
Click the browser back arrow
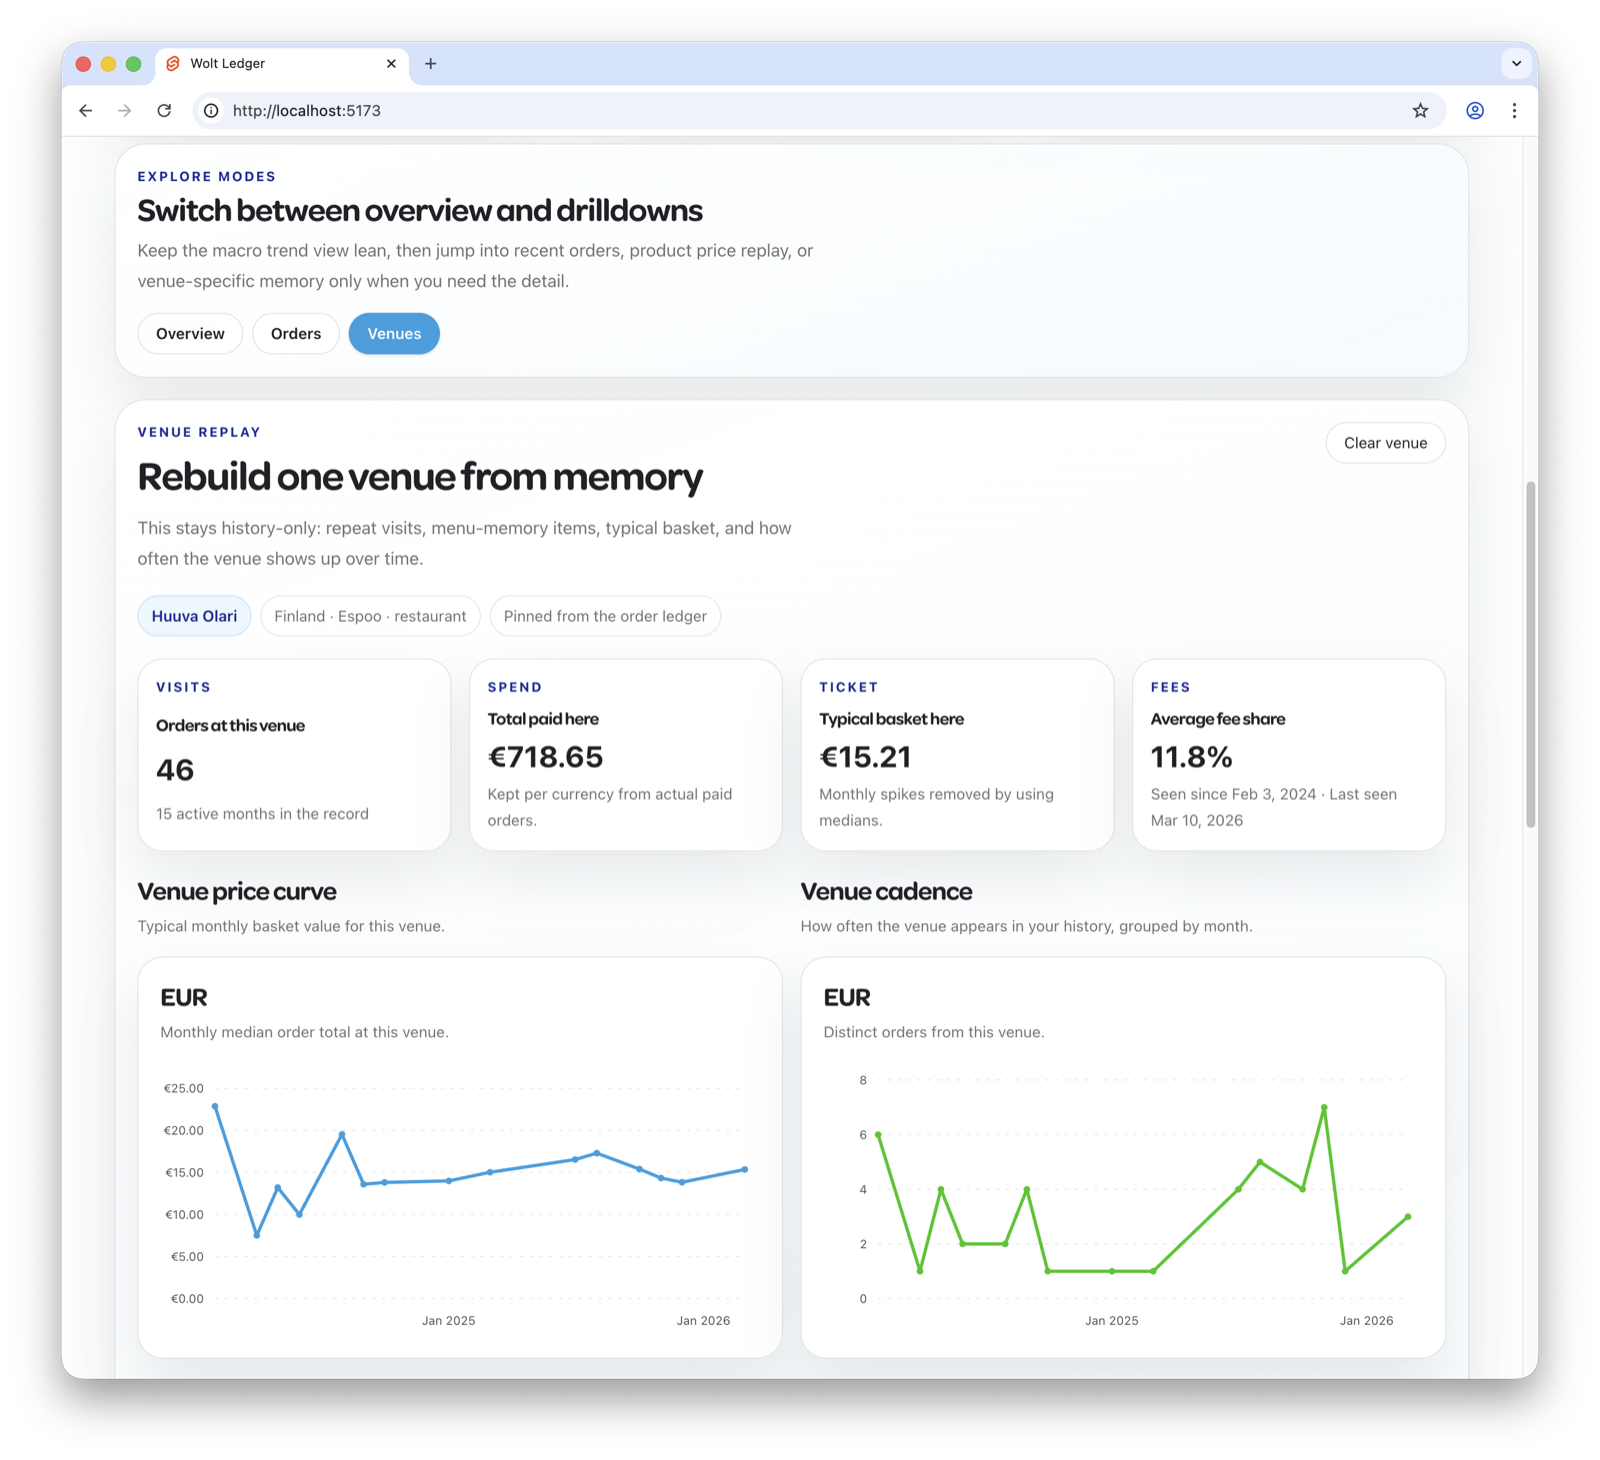tap(86, 111)
